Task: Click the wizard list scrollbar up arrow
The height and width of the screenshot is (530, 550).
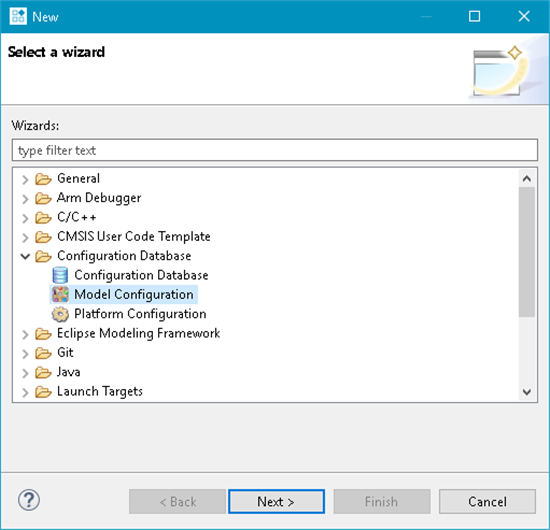Action: [526, 179]
